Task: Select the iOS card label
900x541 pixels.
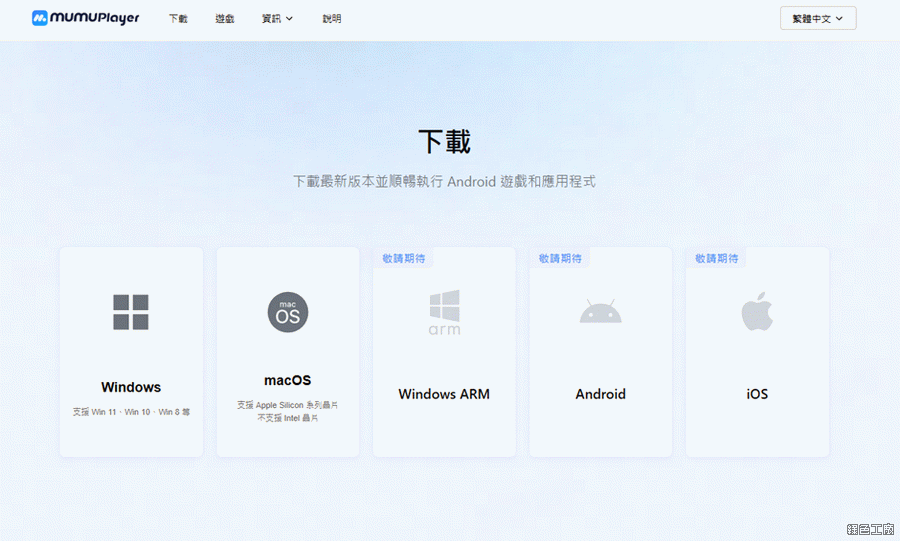Action: (757, 394)
